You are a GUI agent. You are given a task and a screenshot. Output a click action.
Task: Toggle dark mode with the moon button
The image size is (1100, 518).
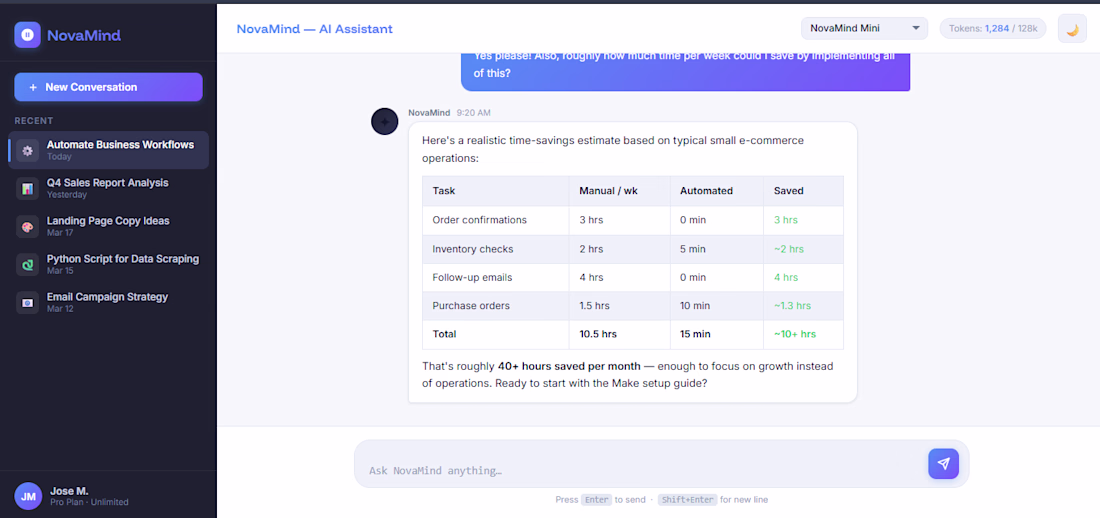pyautogui.click(x=1072, y=29)
